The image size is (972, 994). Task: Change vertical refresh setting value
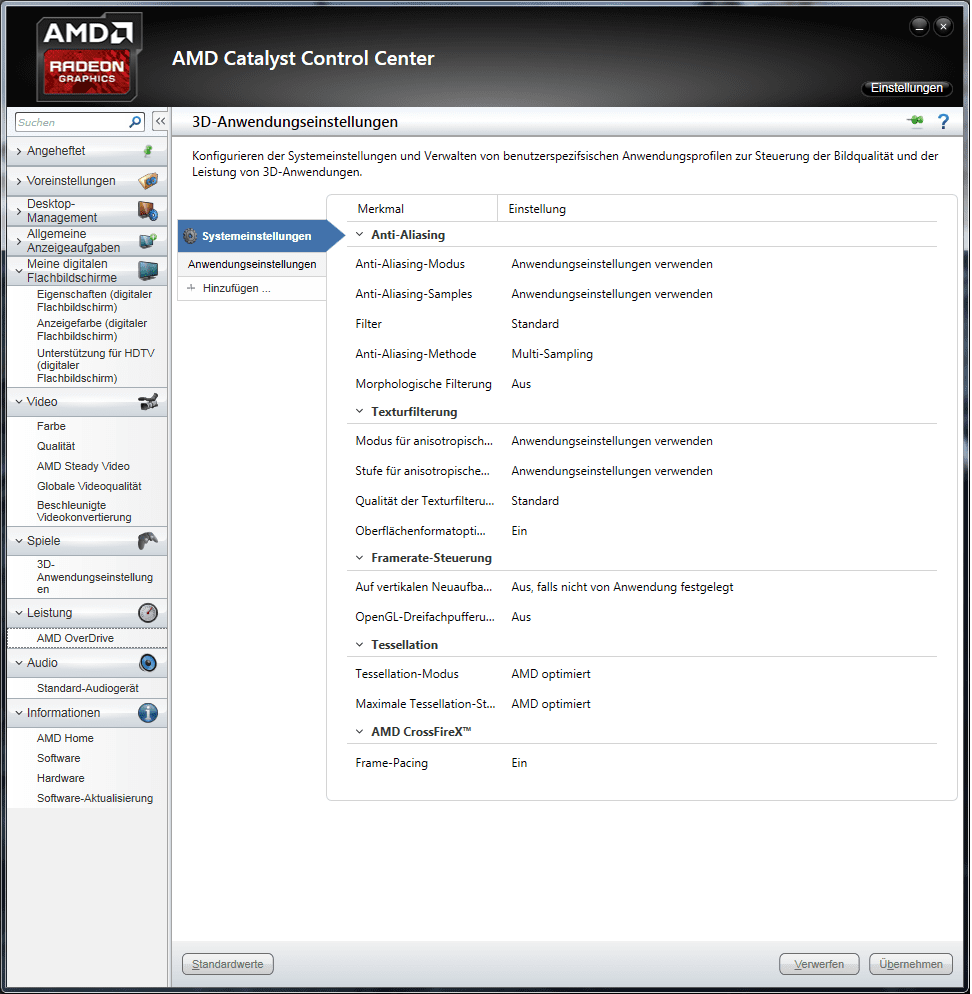(x=622, y=588)
